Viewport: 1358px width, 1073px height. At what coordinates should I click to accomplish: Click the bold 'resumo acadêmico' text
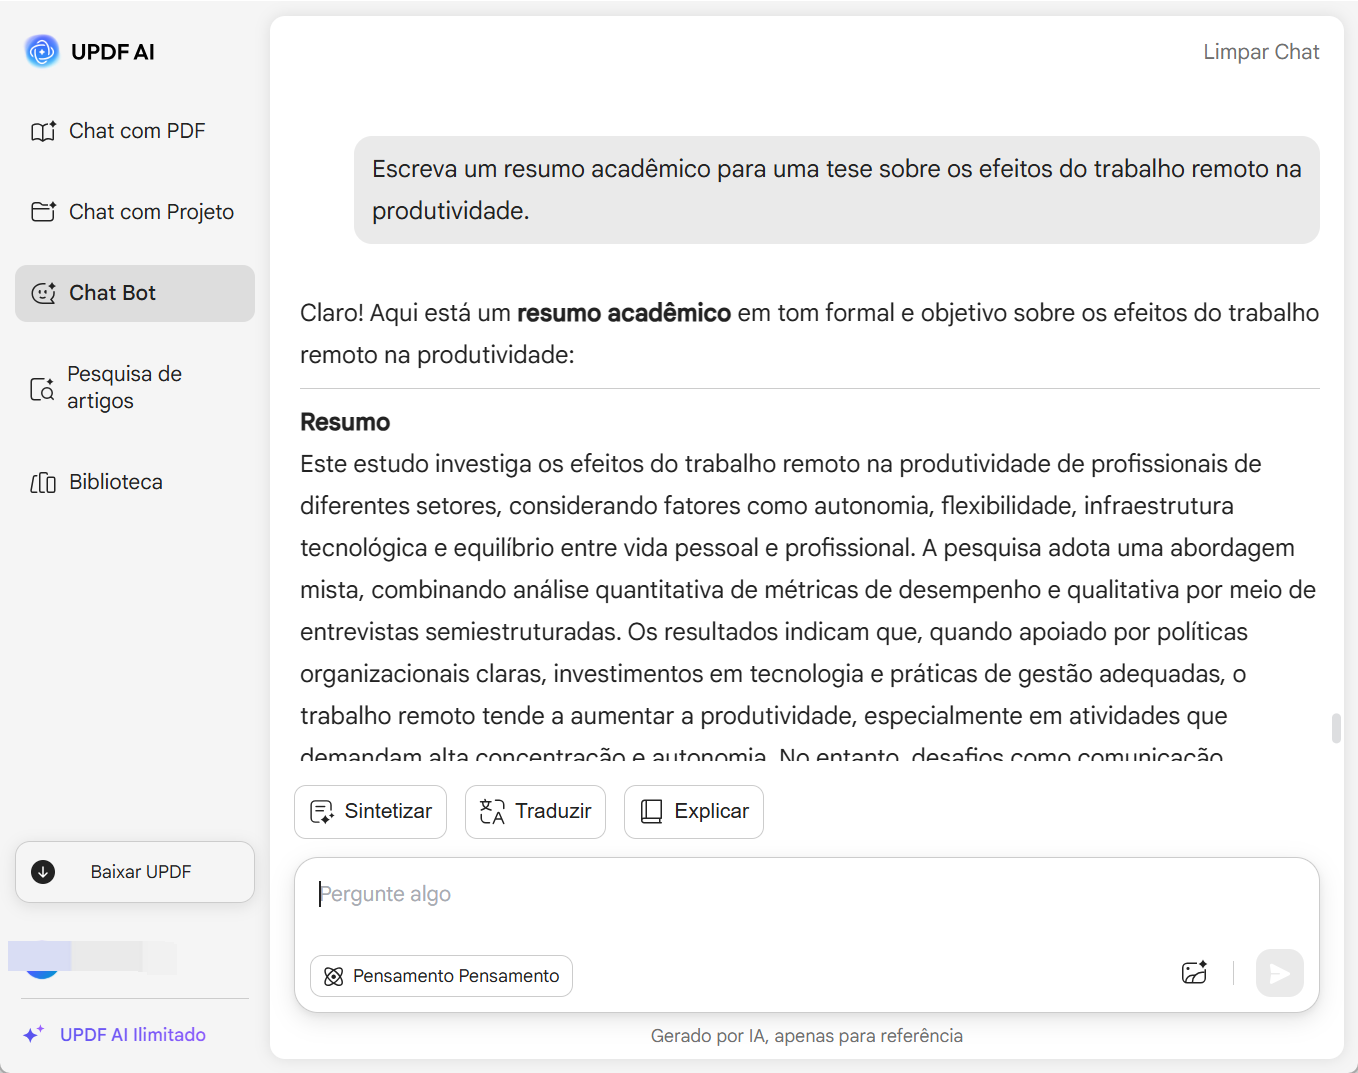624,313
